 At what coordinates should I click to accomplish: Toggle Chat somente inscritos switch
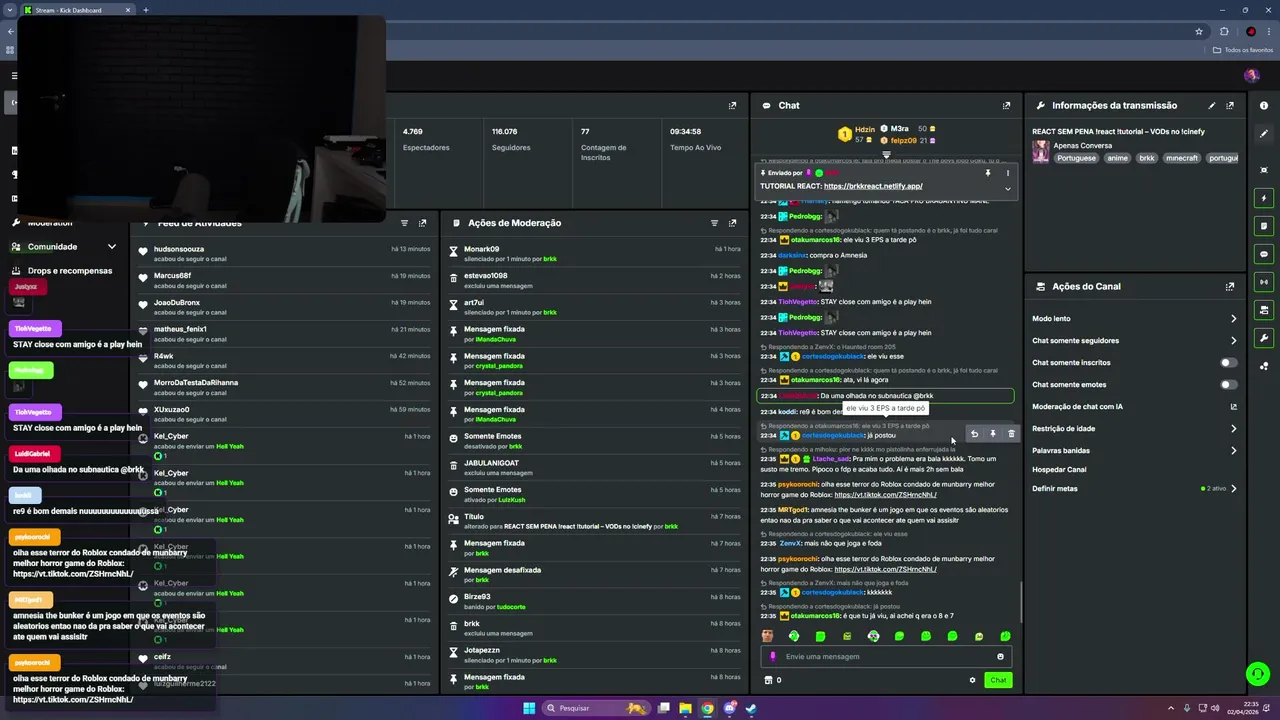pos(1228,363)
